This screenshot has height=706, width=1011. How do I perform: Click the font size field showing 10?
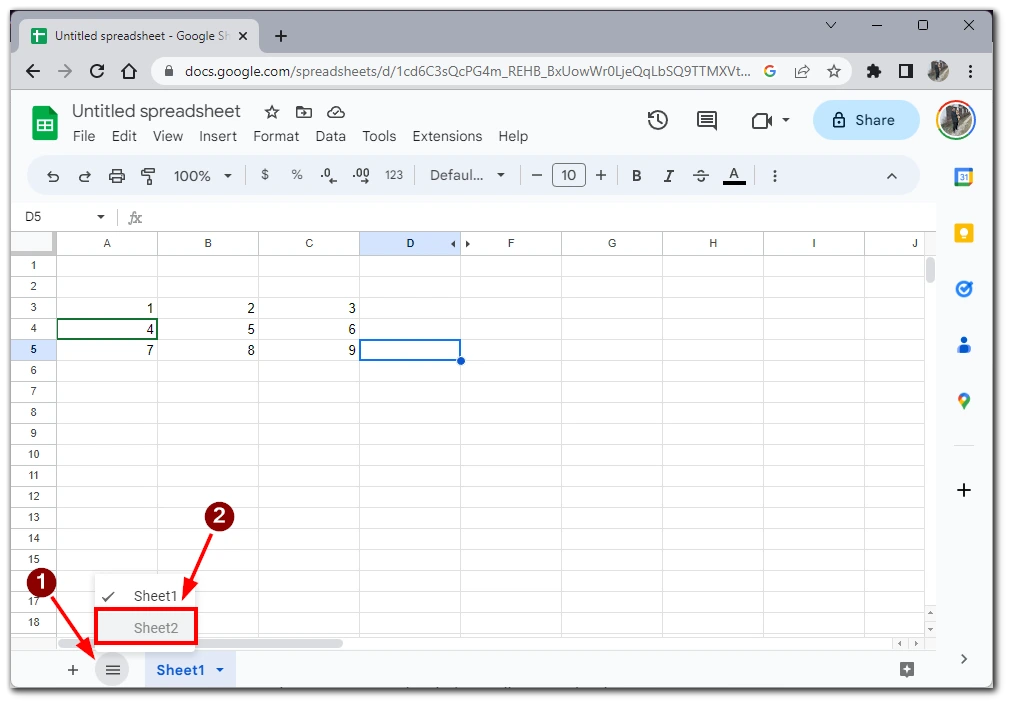coord(569,175)
